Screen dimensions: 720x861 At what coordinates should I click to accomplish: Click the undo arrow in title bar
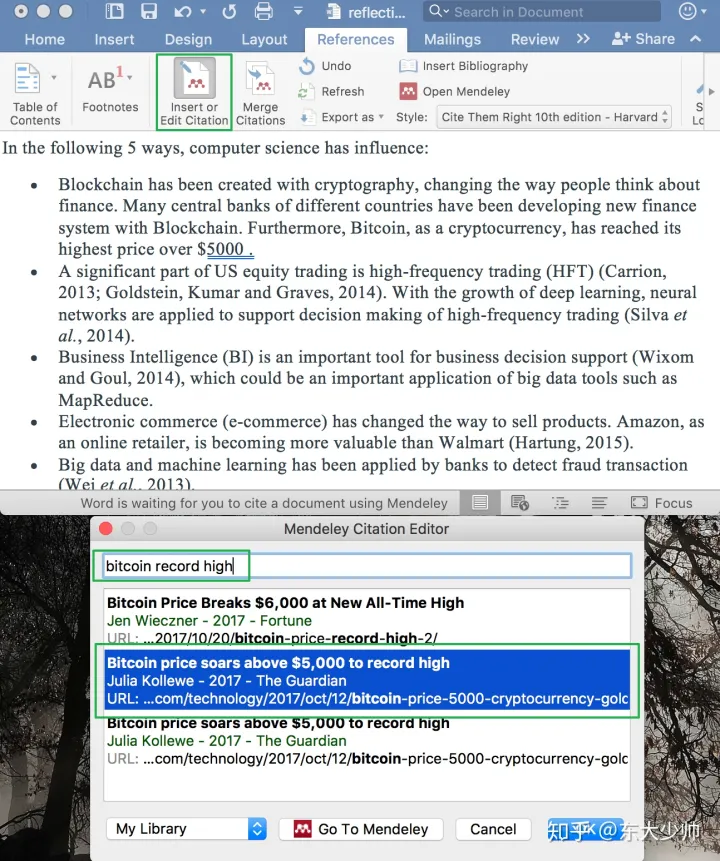point(183,12)
